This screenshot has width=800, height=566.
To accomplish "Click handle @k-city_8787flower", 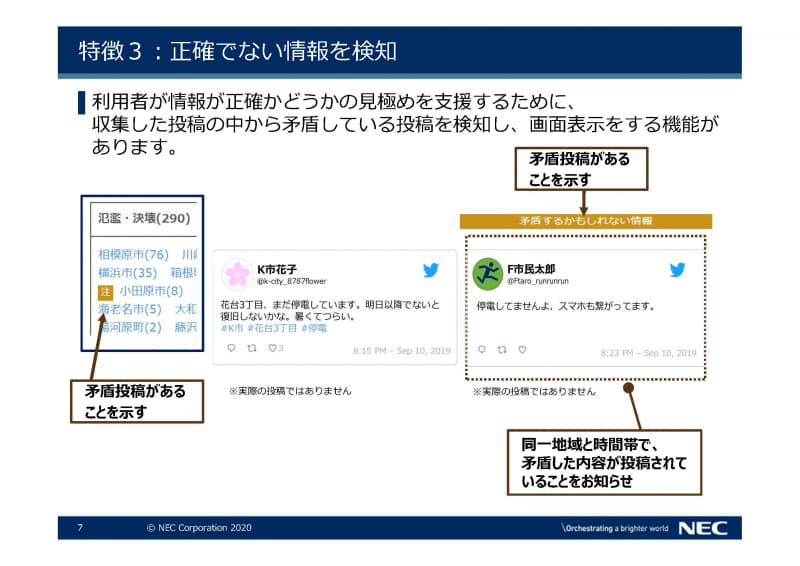I will [291, 281].
